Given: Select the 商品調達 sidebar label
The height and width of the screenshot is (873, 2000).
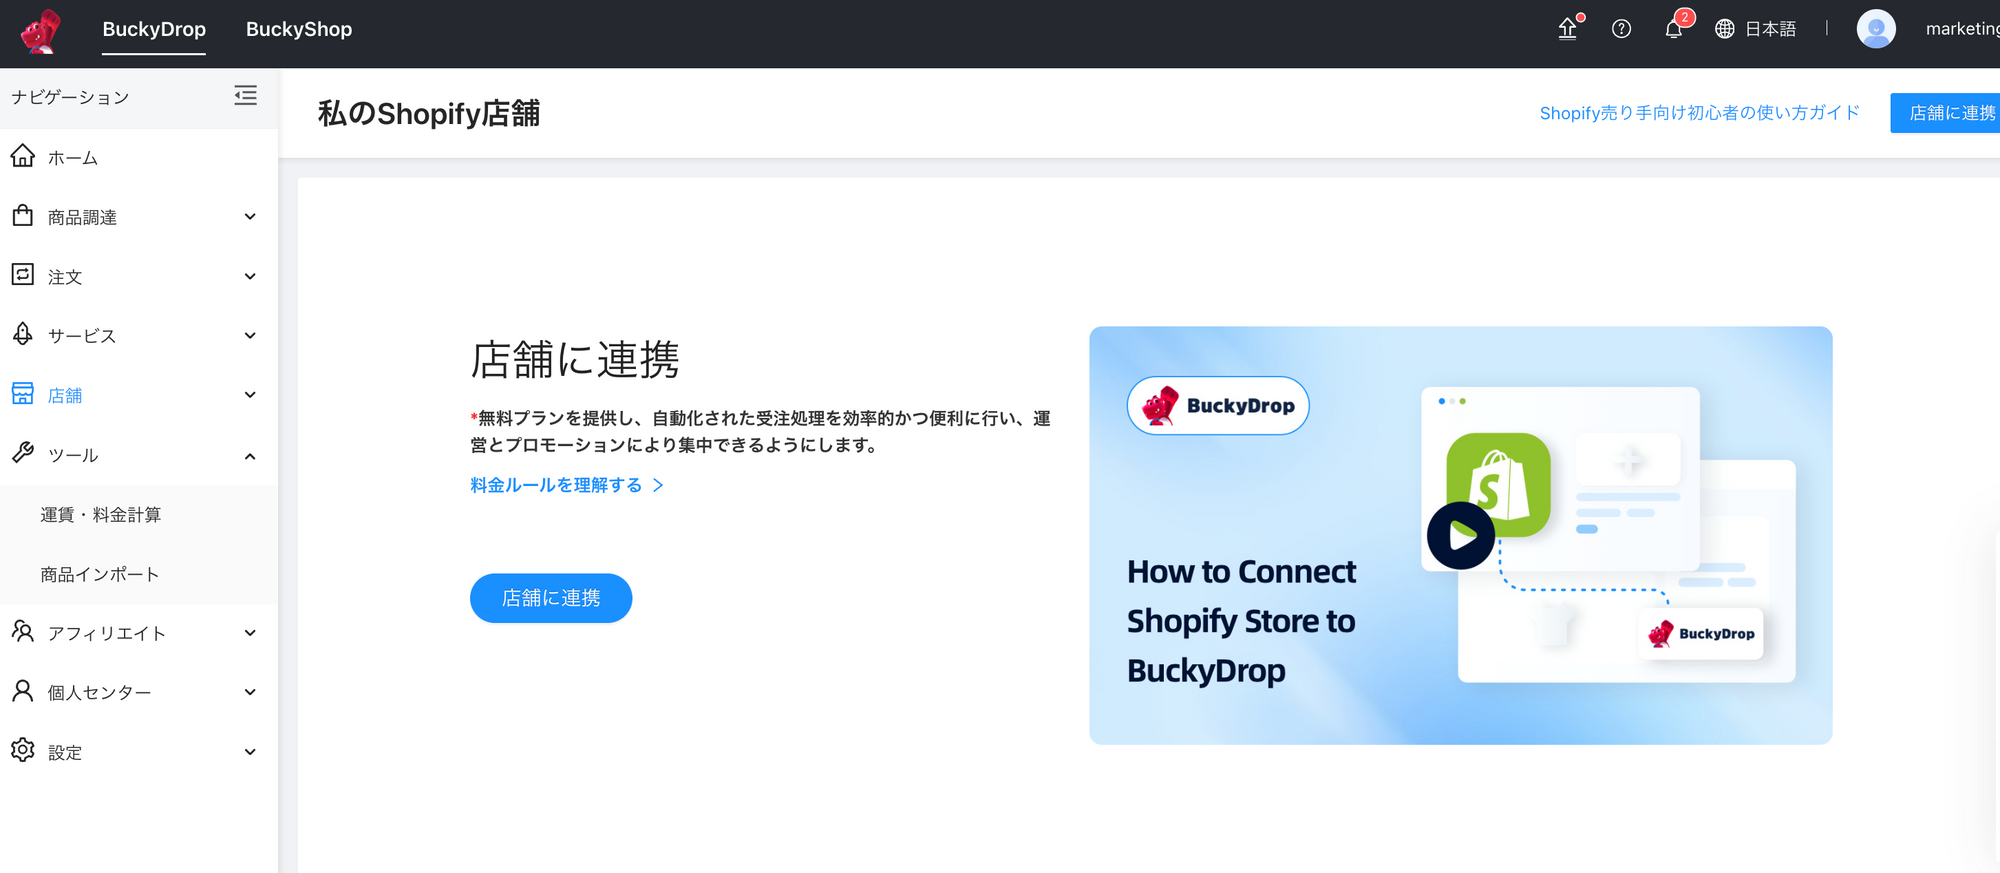Looking at the screenshot, I should (x=82, y=217).
